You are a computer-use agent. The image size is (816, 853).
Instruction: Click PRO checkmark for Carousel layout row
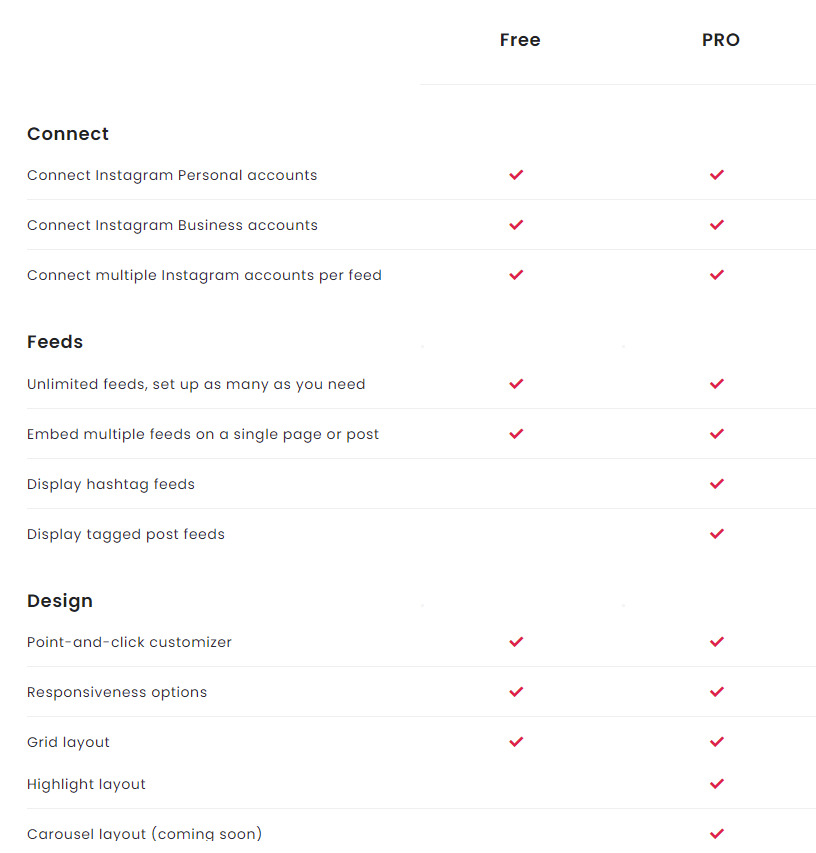(717, 833)
